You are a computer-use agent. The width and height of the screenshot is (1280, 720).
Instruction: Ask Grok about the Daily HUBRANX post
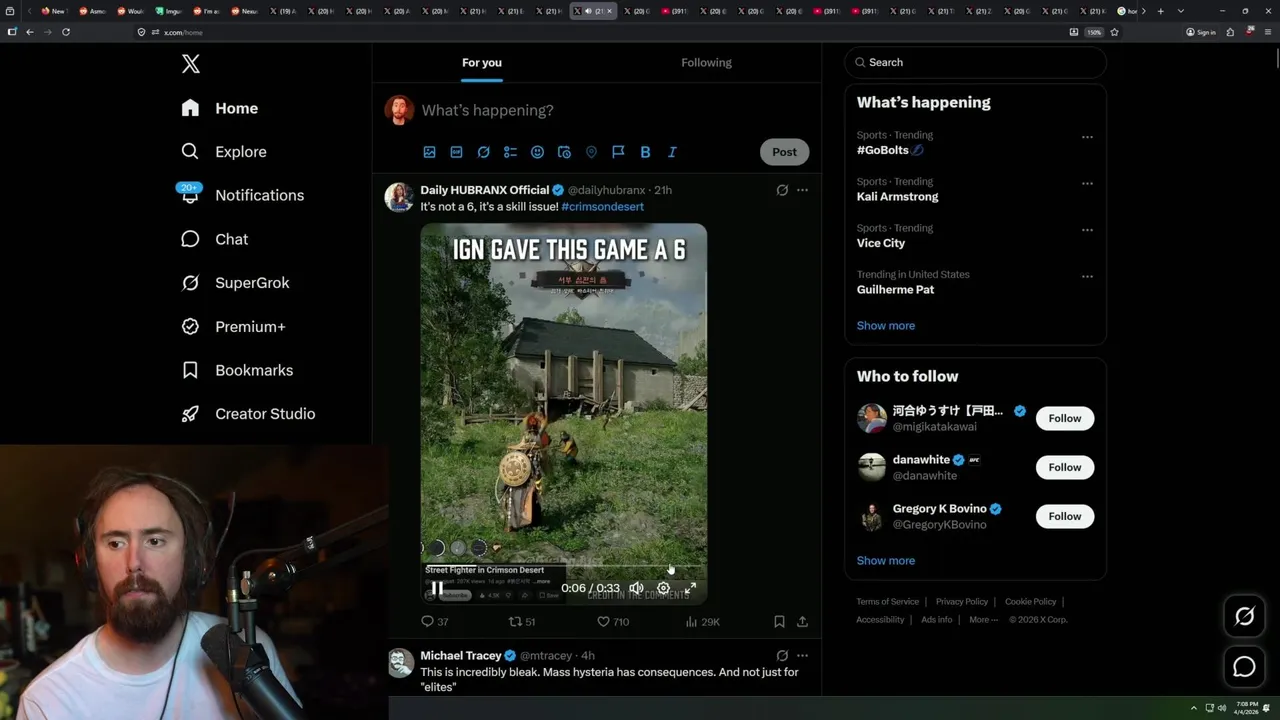coord(782,190)
